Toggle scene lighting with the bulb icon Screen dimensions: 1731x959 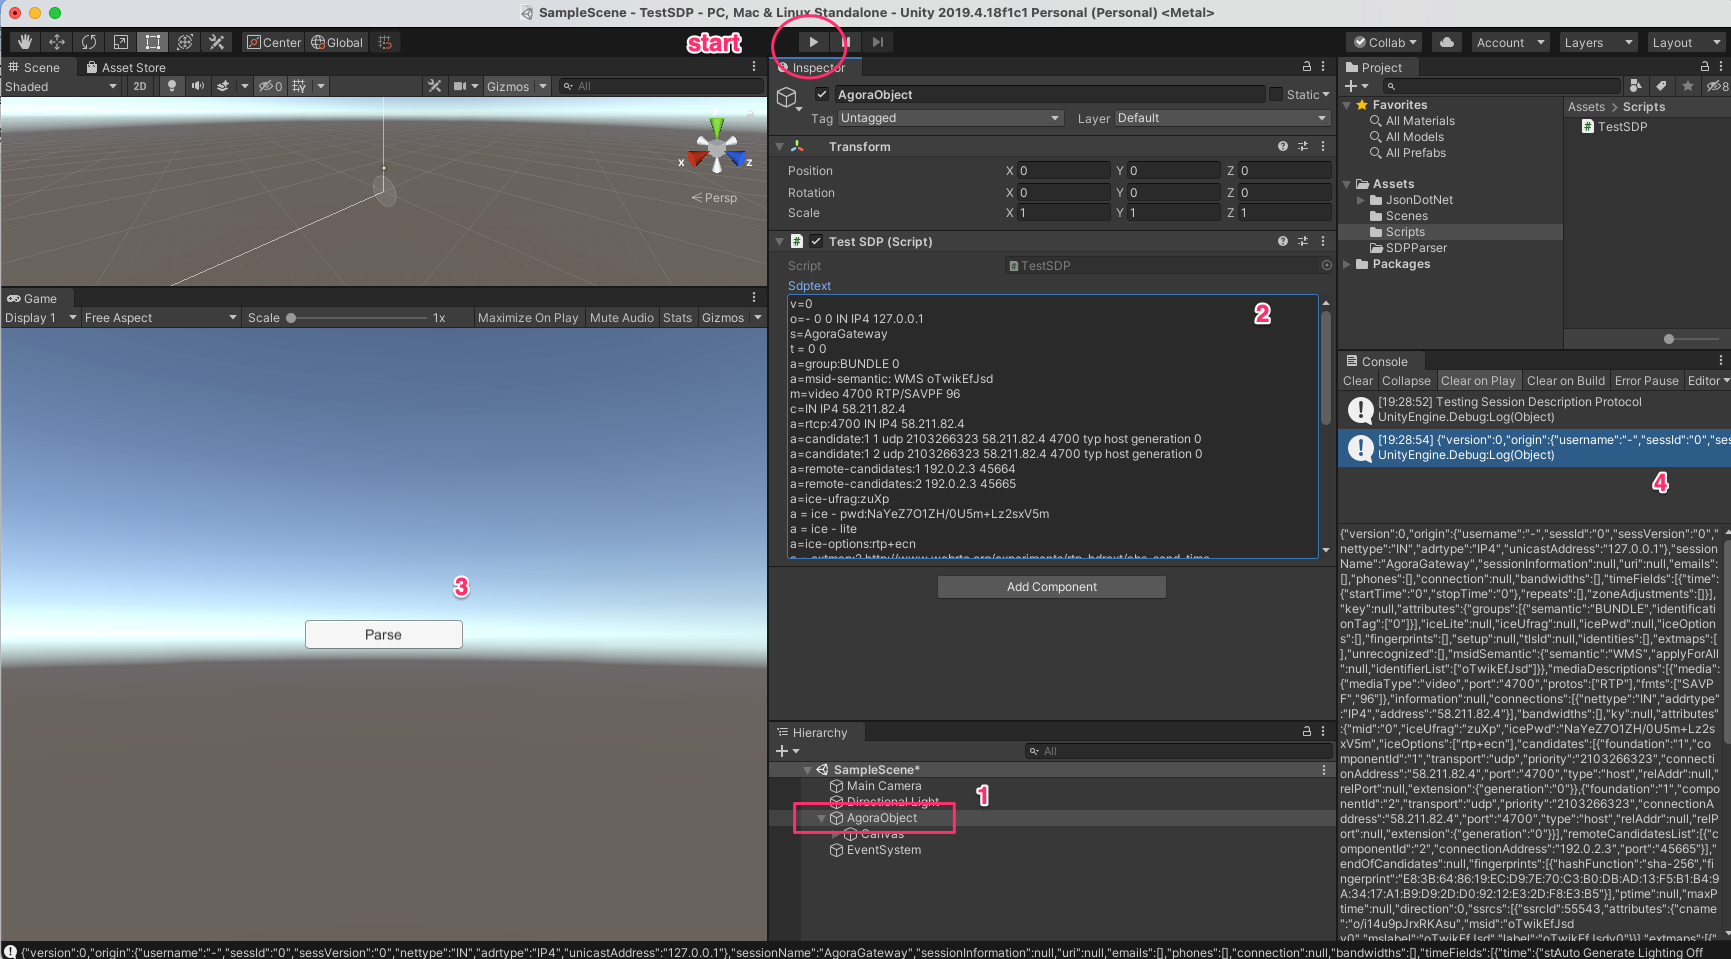point(172,86)
